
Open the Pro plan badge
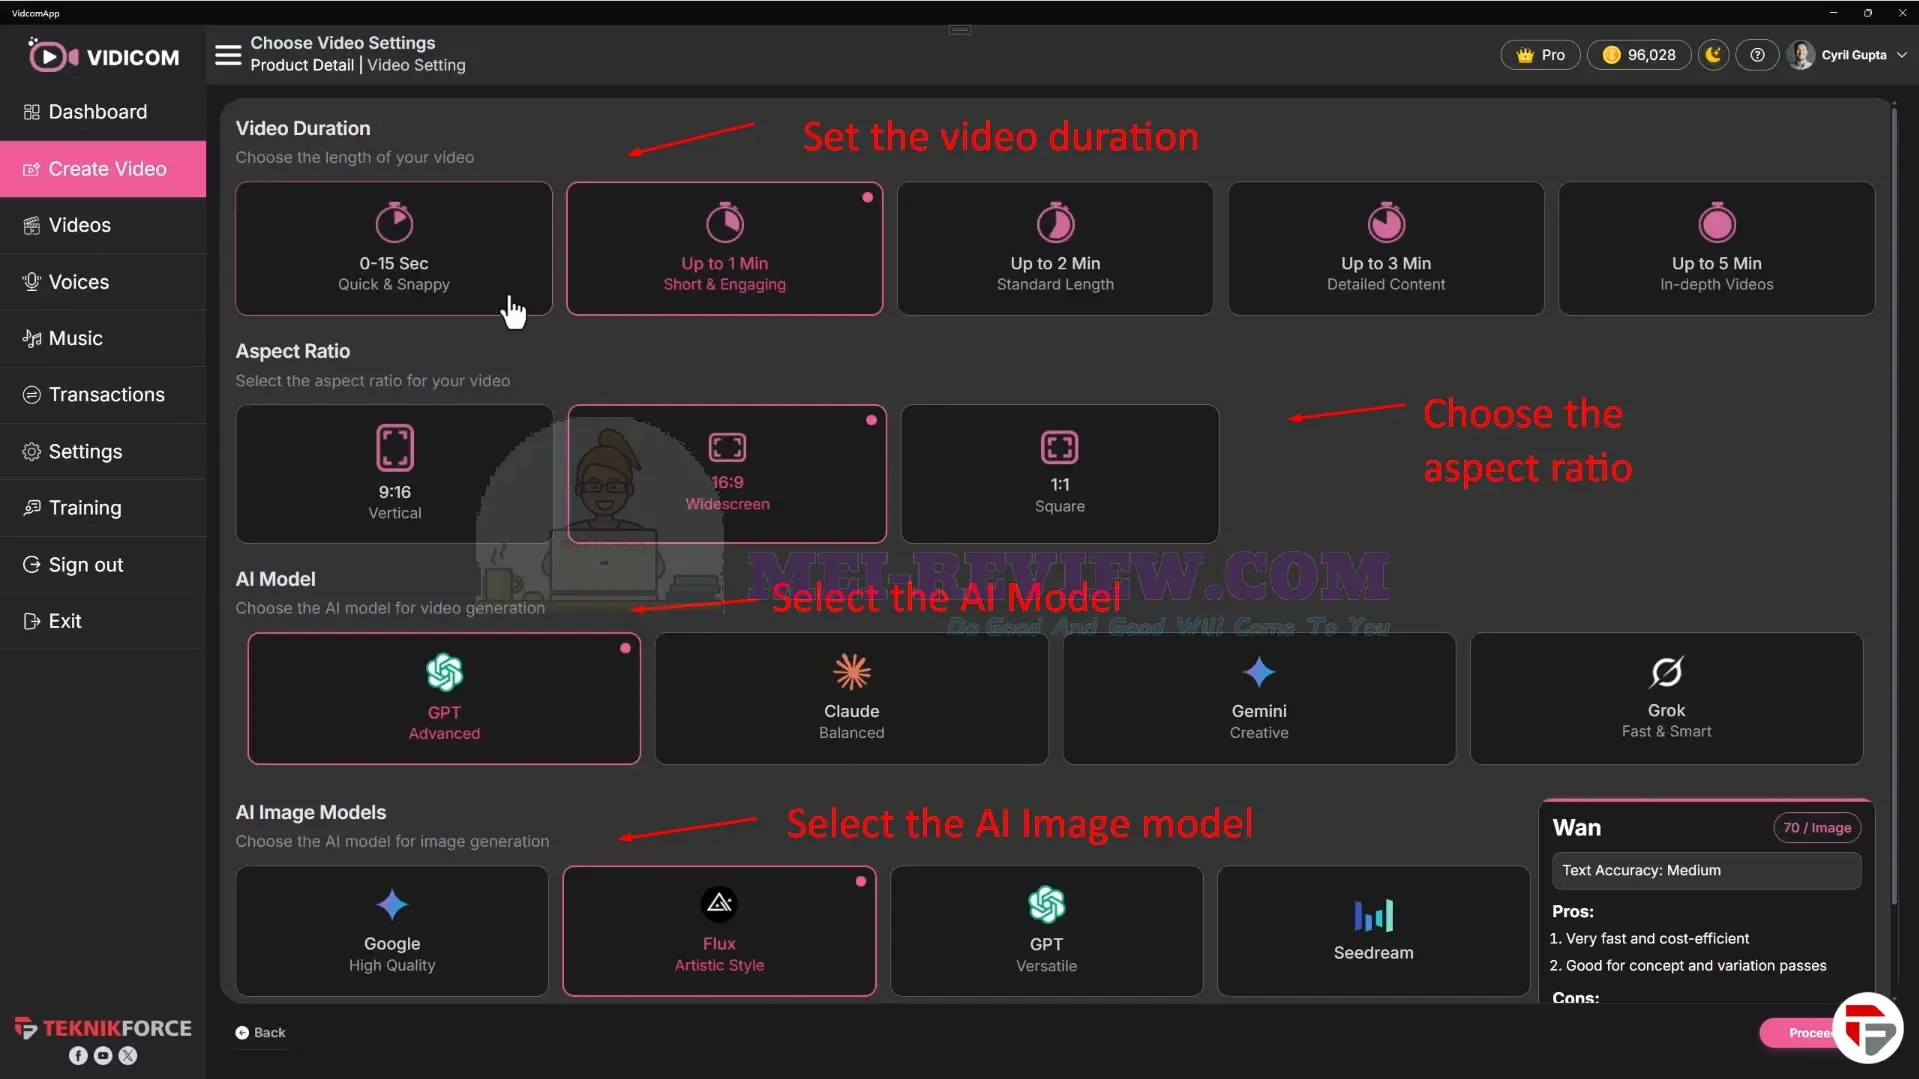[x=1540, y=55]
